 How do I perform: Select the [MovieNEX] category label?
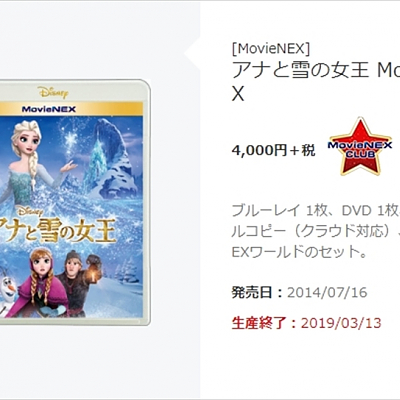click(x=271, y=49)
